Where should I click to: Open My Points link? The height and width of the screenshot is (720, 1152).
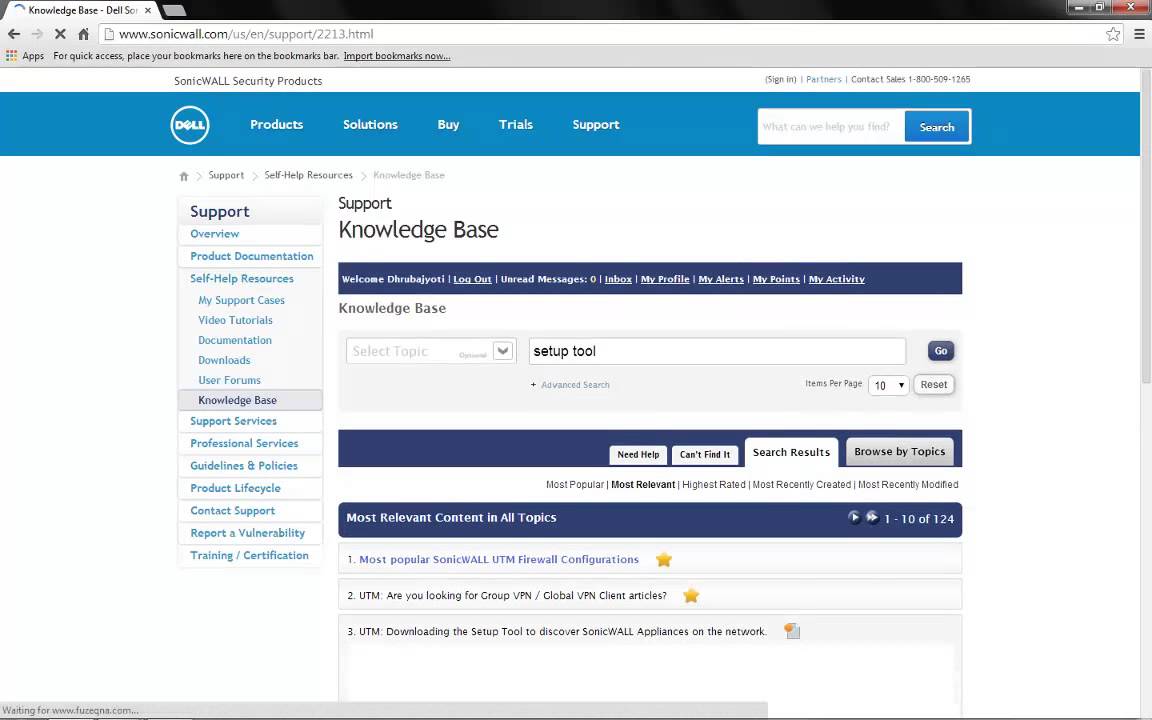click(x=776, y=279)
